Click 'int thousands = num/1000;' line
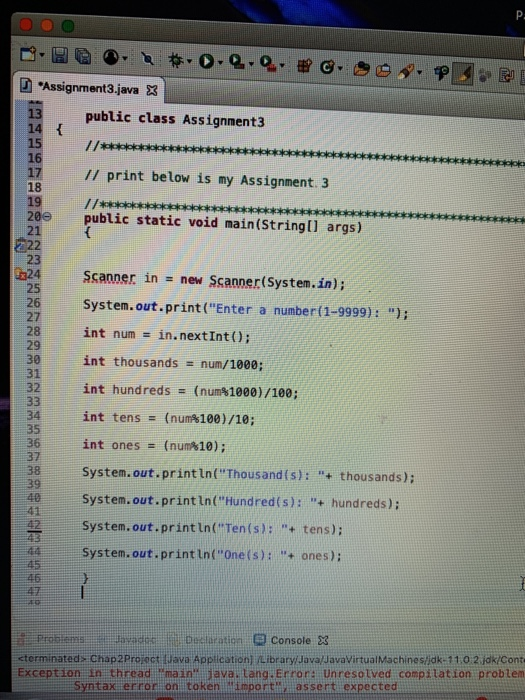 173,363
